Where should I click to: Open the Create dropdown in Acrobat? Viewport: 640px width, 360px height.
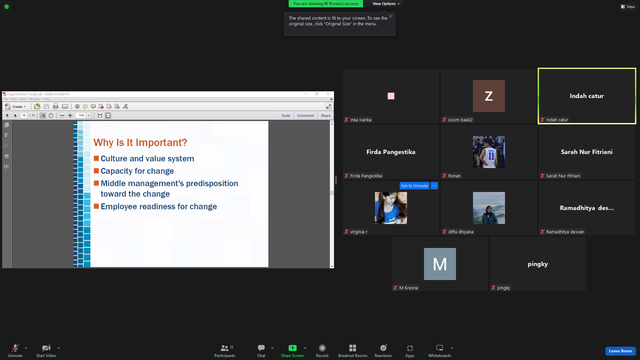coord(16,107)
